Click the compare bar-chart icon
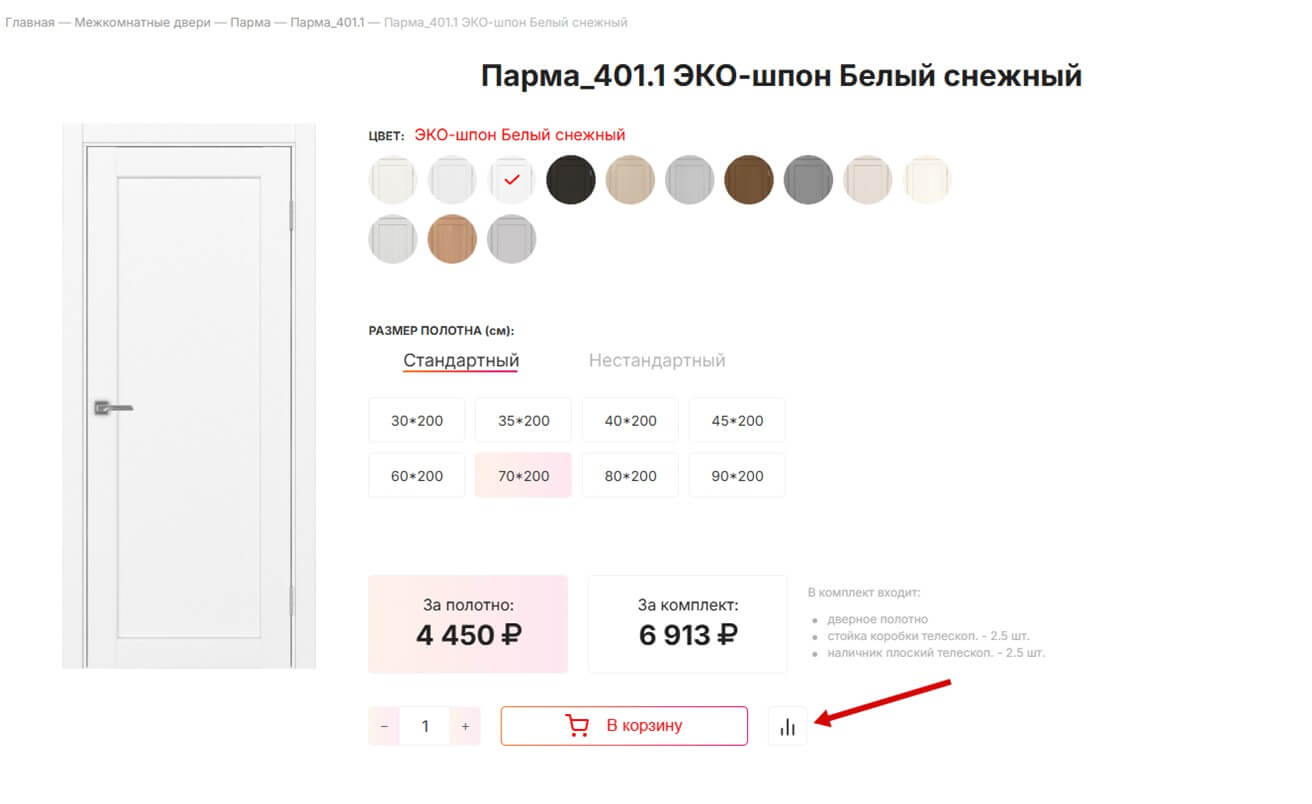Screen dimensions: 1312x804 tap(788, 726)
